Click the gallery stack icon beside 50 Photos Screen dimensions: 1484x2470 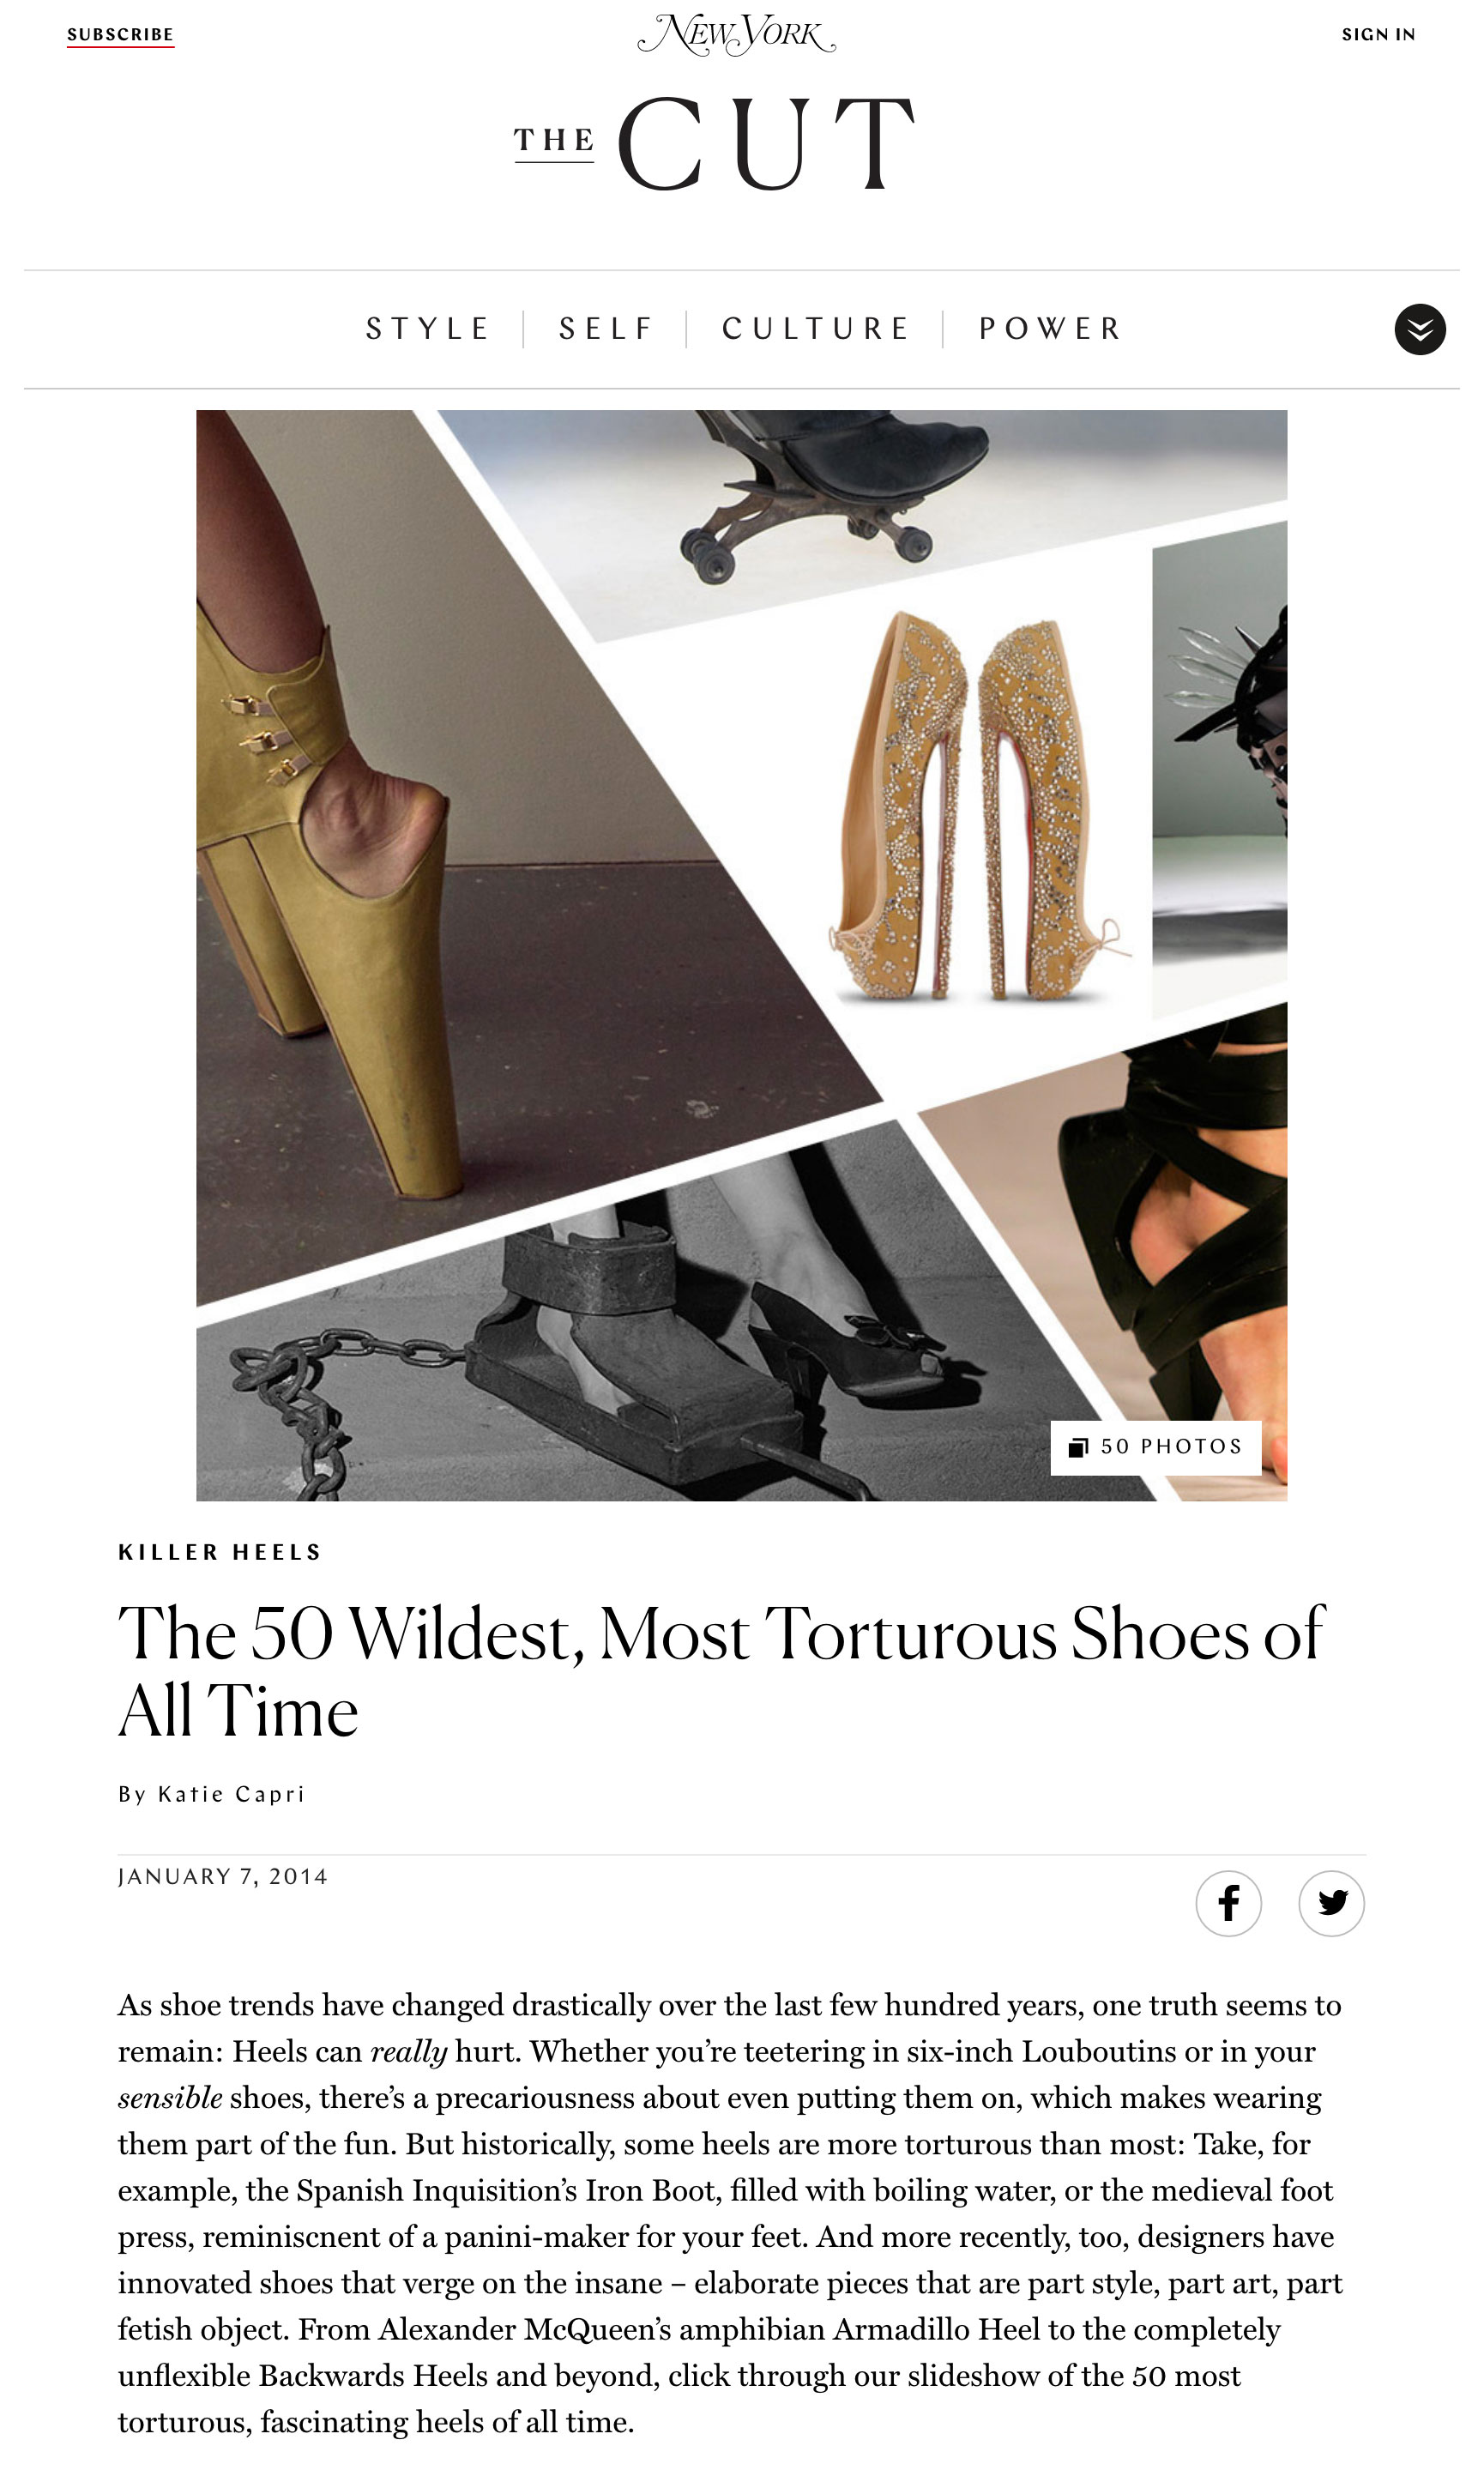click(x=1077, y=1447)
